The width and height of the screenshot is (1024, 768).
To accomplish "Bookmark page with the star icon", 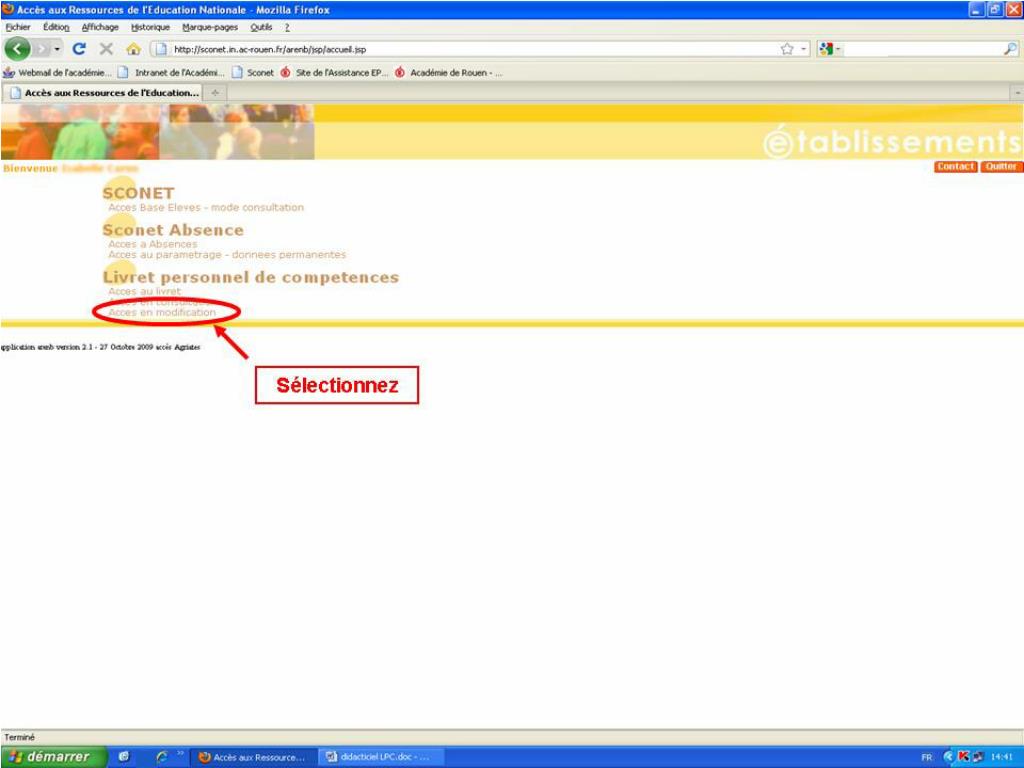I will coord(787,49).
